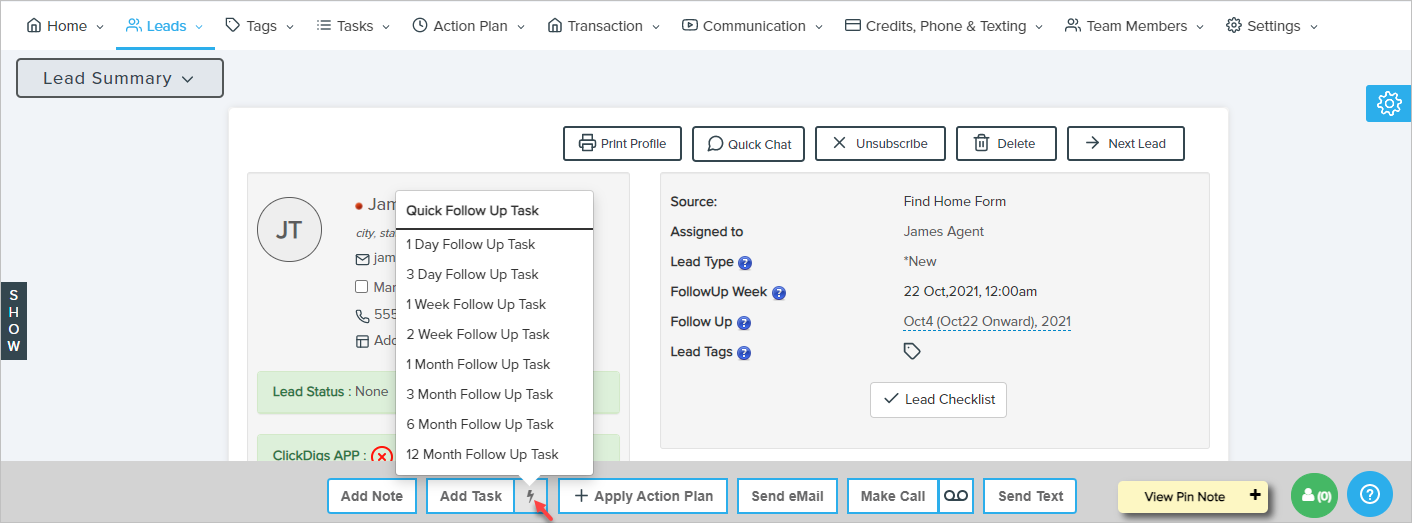Toggle the checkbox under the lead email
Image resolution: width=1412 pixels, height=523 pixels.
(x=362, y=287)
